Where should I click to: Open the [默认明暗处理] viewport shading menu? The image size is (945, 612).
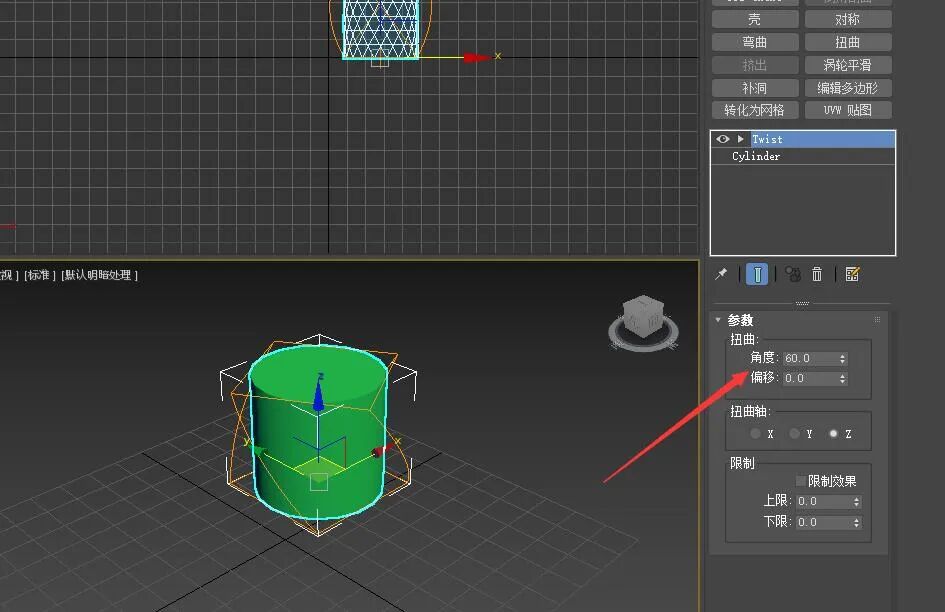click(x=99, y=275)
